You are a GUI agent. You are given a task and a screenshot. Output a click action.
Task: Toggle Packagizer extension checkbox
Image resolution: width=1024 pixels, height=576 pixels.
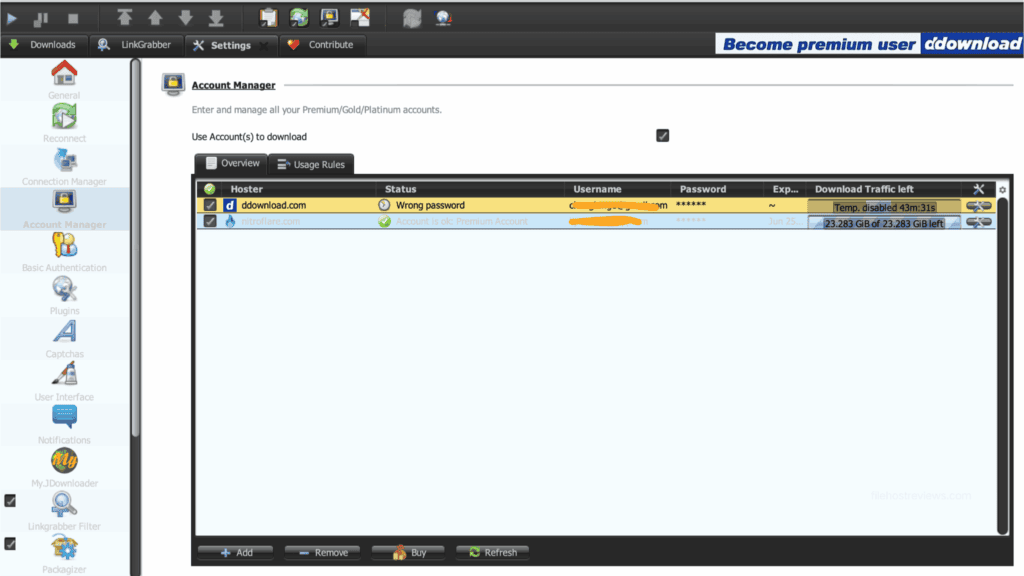10,544
